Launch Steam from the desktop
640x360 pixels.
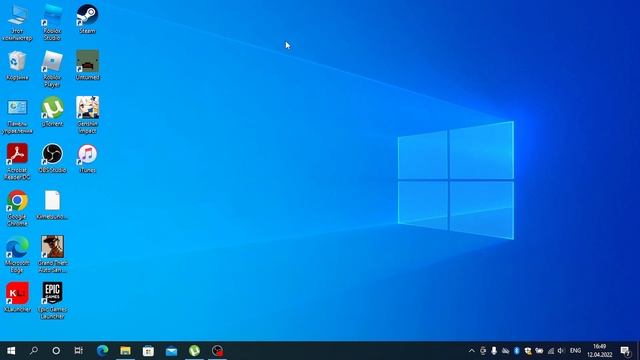click(87, 19)
